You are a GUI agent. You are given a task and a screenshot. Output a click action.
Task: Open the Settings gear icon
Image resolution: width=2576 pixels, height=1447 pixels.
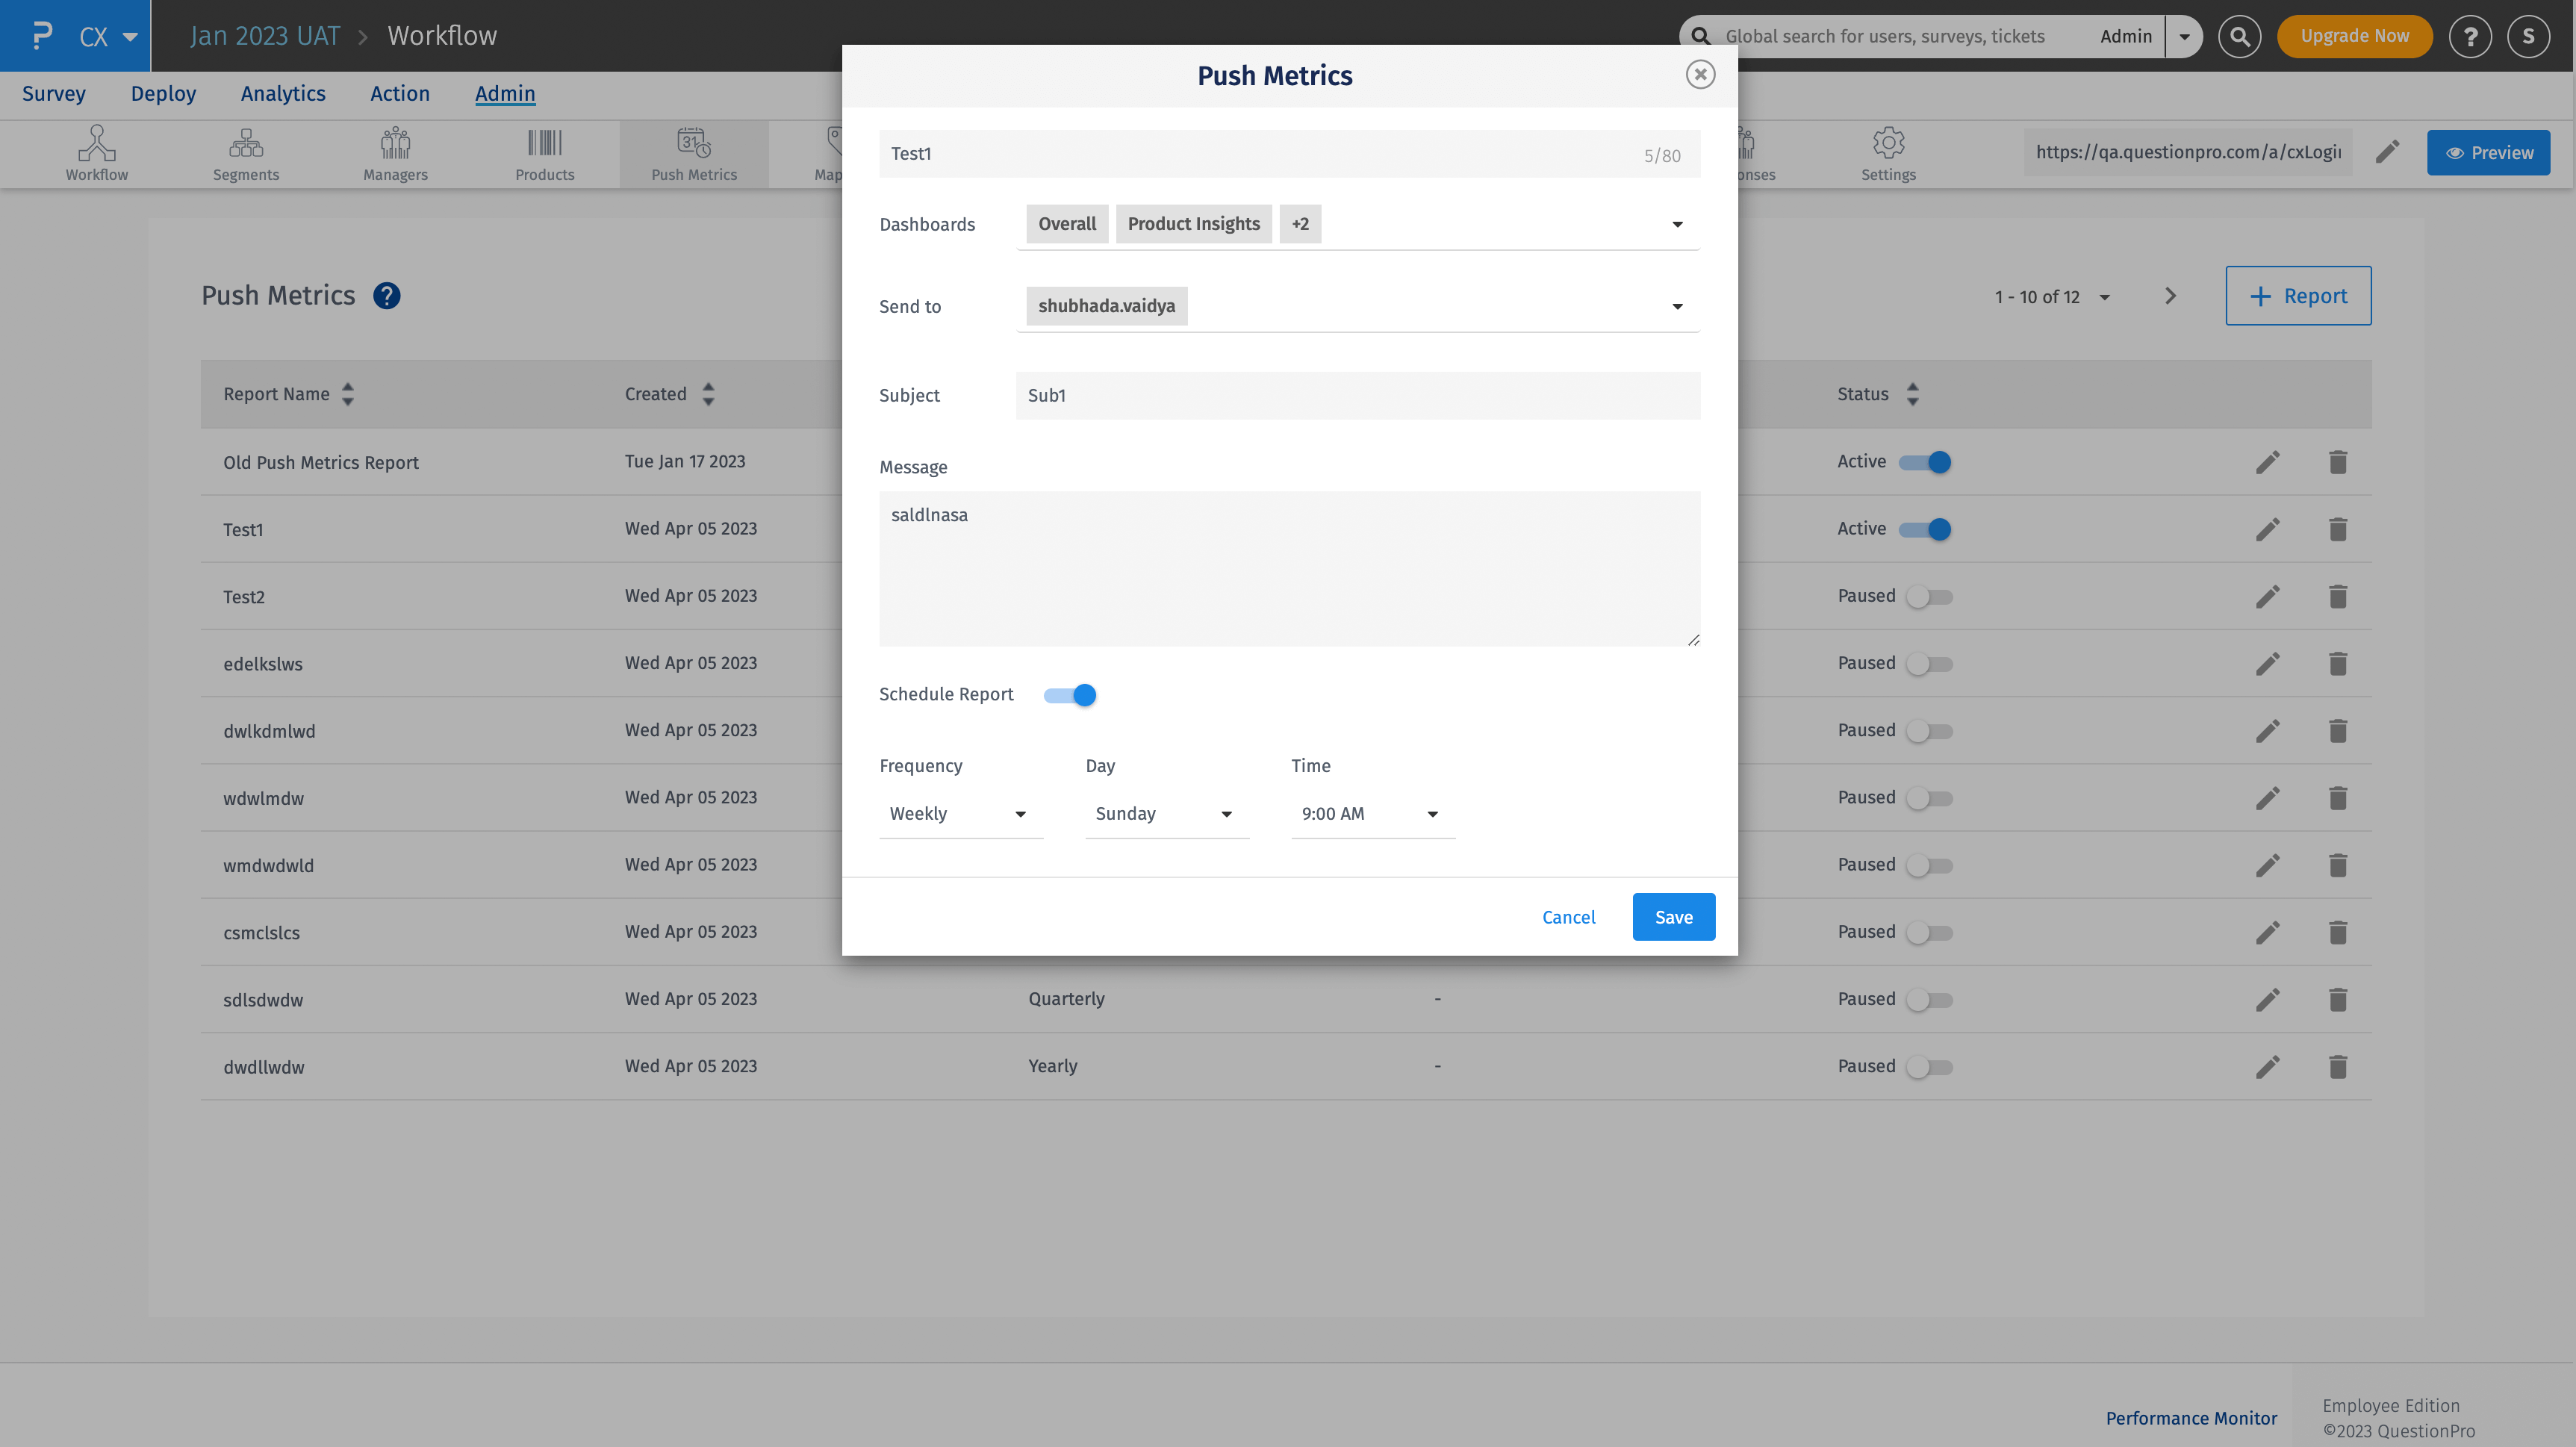point(1889,152)
